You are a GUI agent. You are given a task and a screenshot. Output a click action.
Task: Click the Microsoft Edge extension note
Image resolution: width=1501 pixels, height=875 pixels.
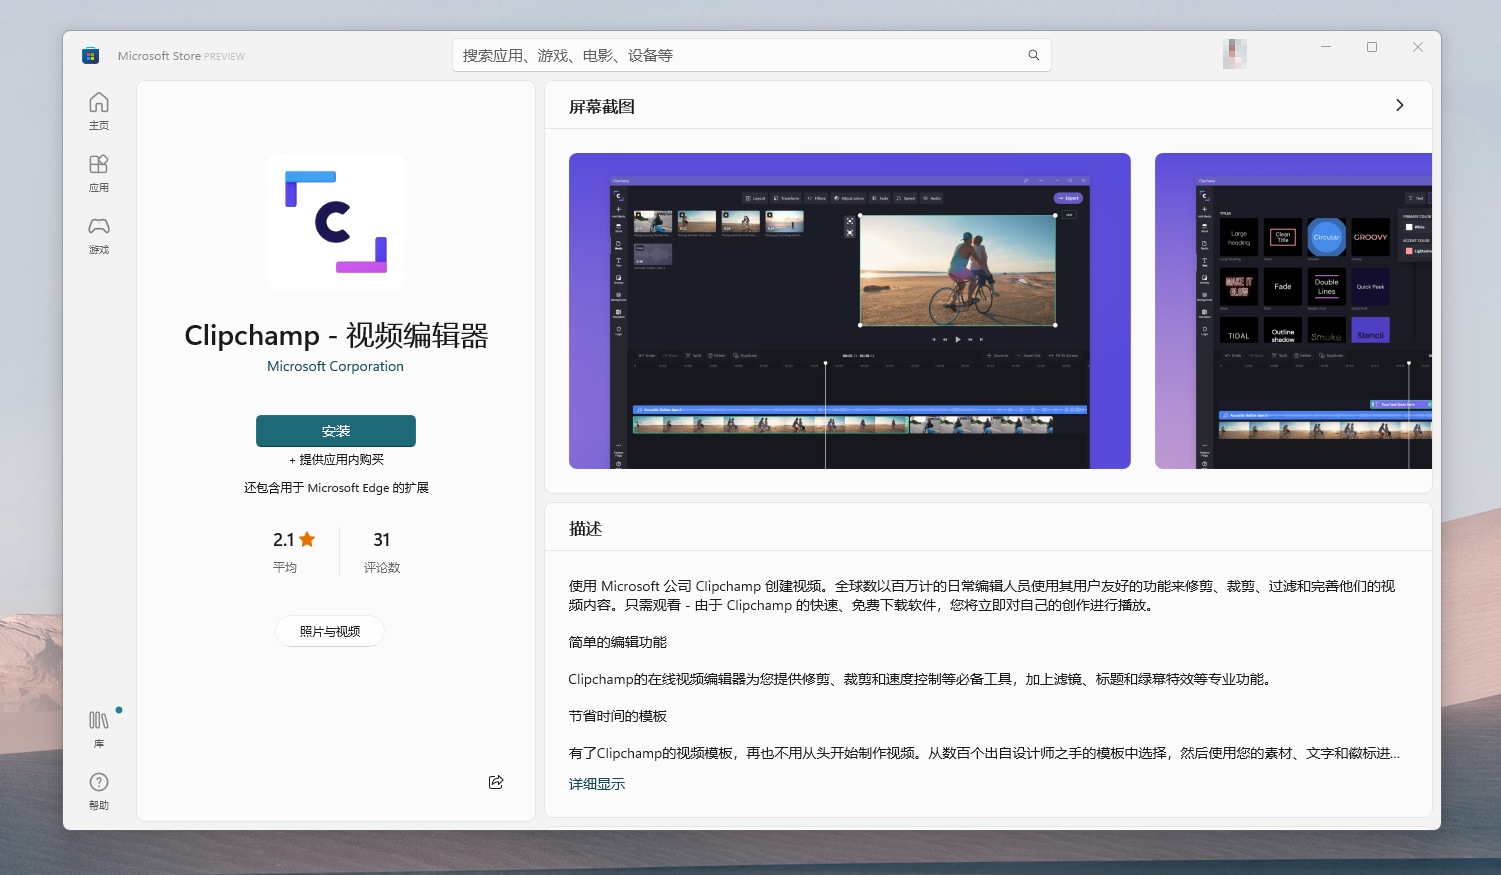tap(336, 488)
